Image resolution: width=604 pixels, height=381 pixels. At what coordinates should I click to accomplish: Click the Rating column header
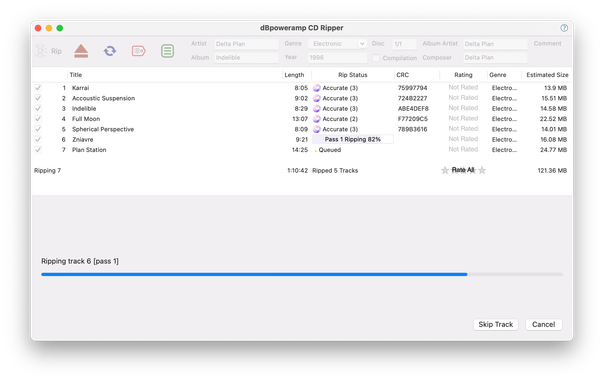click(x=463, y=75)
